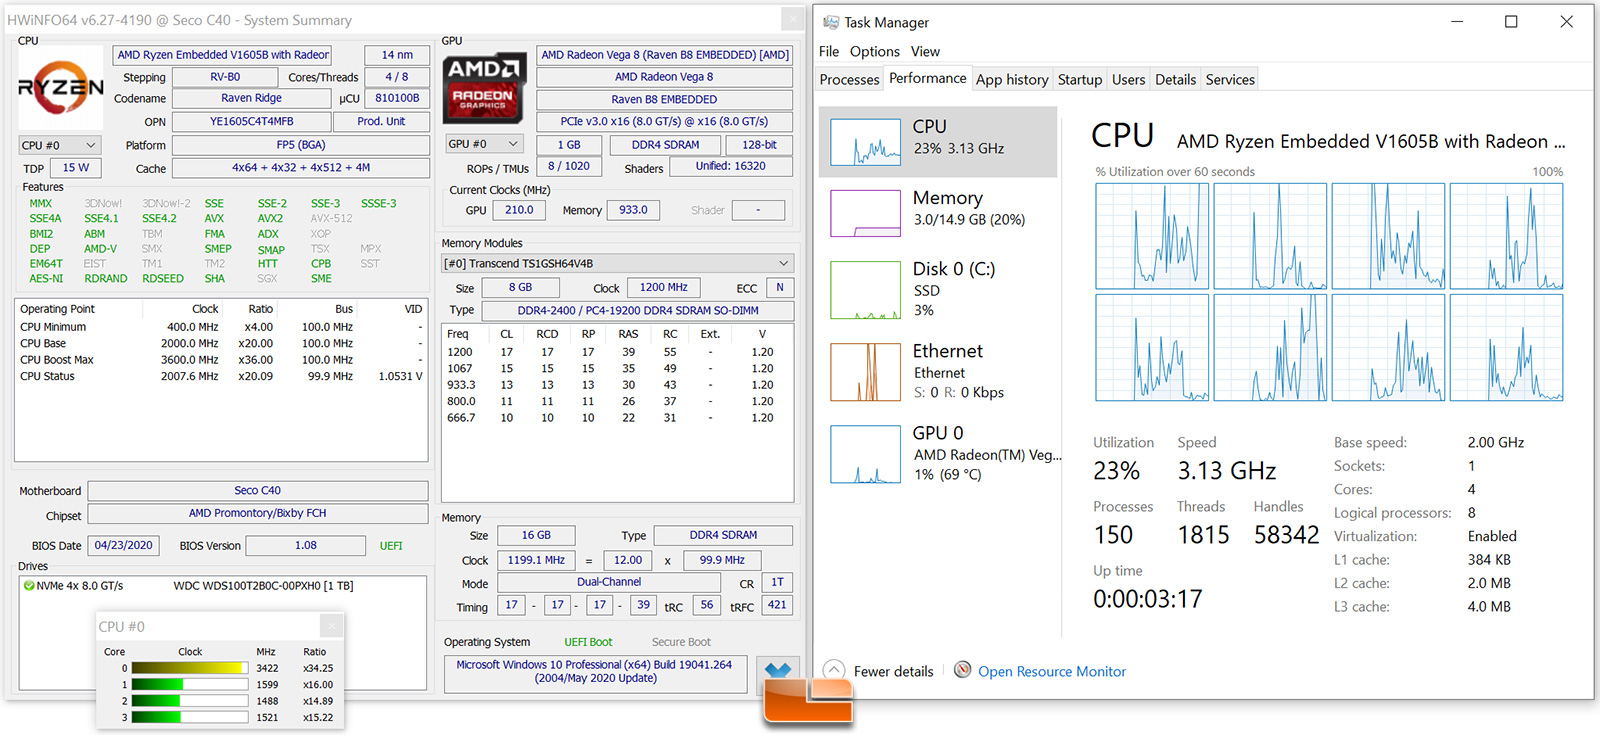Click the 58342 Handles value

(x=1287, y=535)
